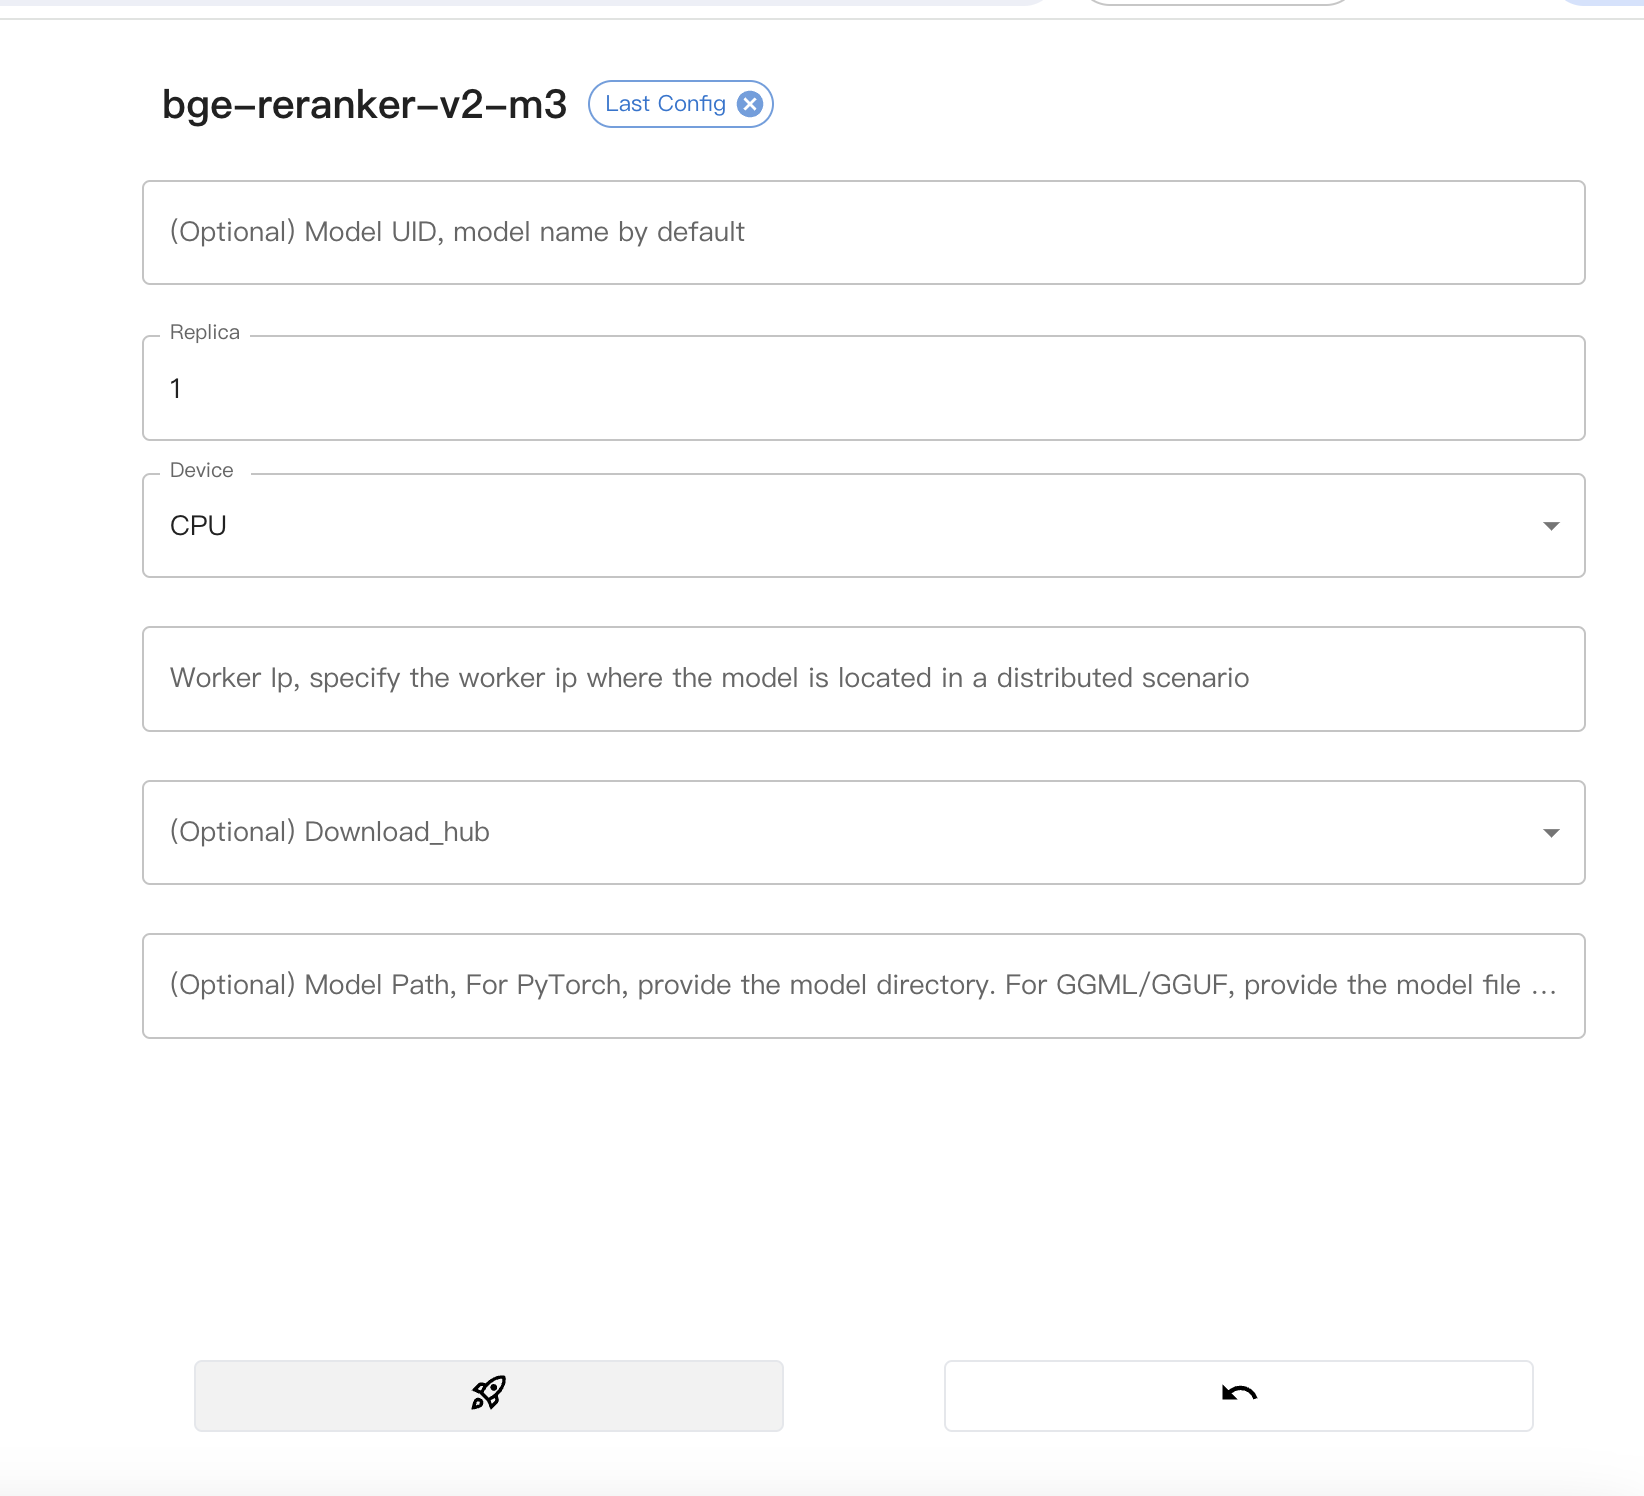Image resolution: width=1644 pixels, height=1496 pixels.
Task: Expand the Download_hub dropdown arrow
Action: coord(1551,833)
